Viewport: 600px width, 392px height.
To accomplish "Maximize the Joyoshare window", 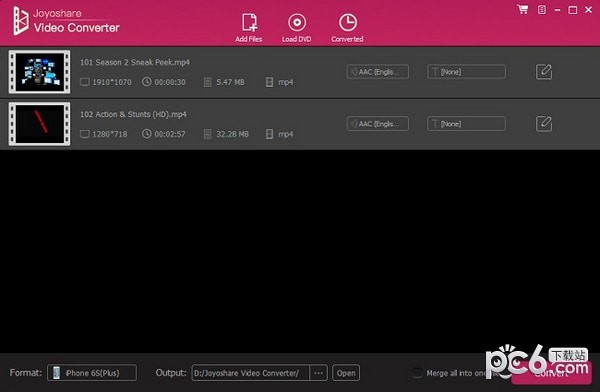I will [573, 10].
